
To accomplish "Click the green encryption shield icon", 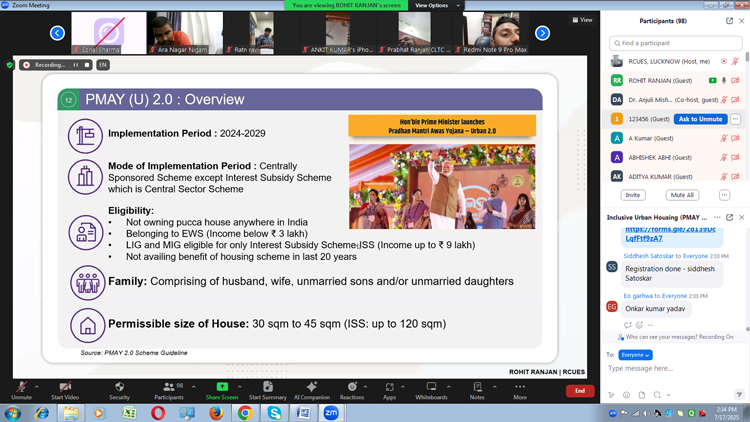I will click(10, 65).
